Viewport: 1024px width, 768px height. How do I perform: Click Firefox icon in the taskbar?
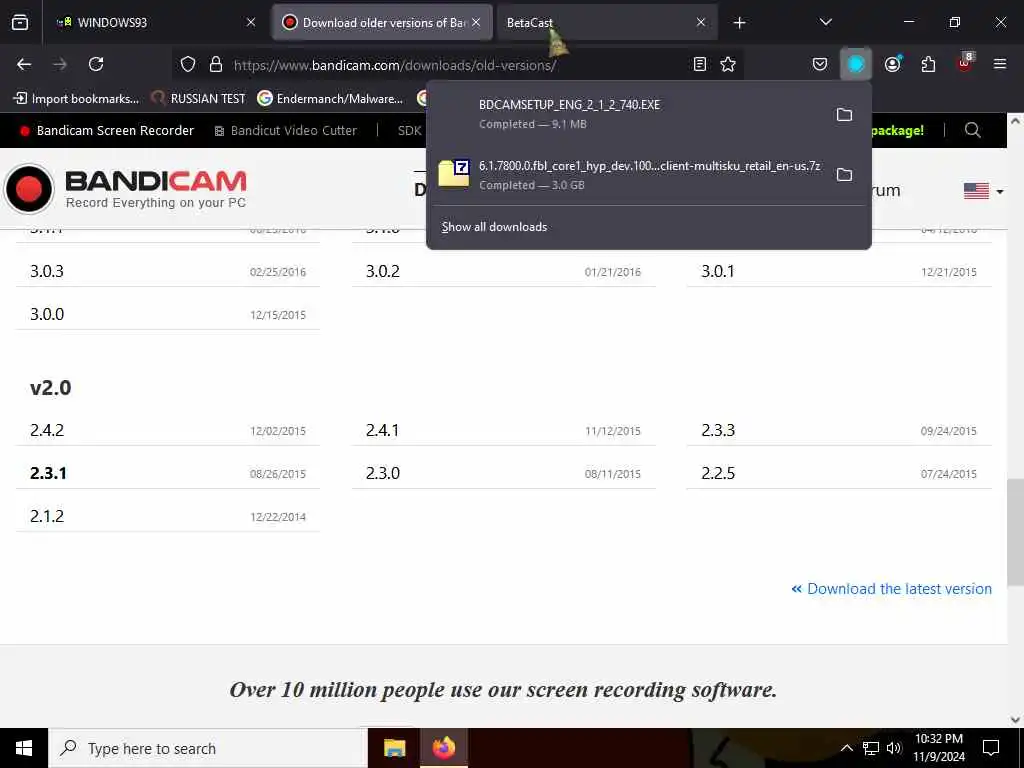[444, 748]
